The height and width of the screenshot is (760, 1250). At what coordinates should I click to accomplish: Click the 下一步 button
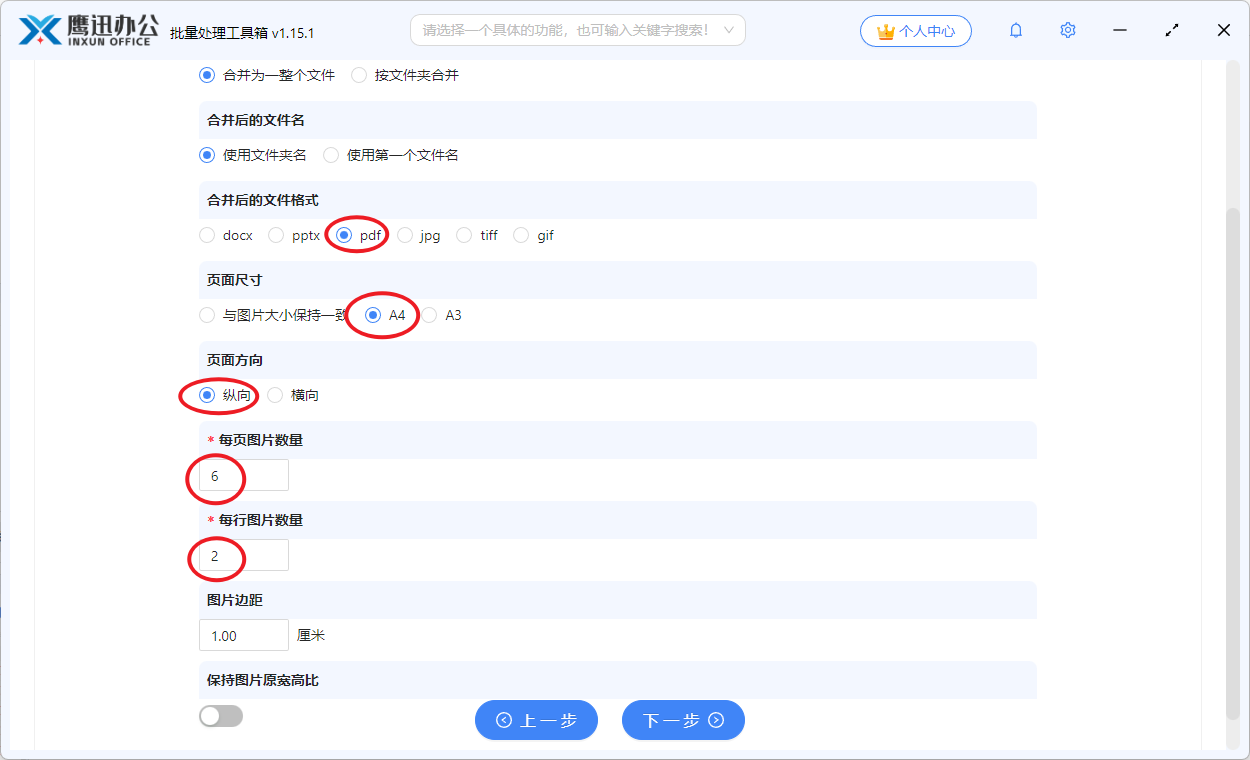[683, 720]
